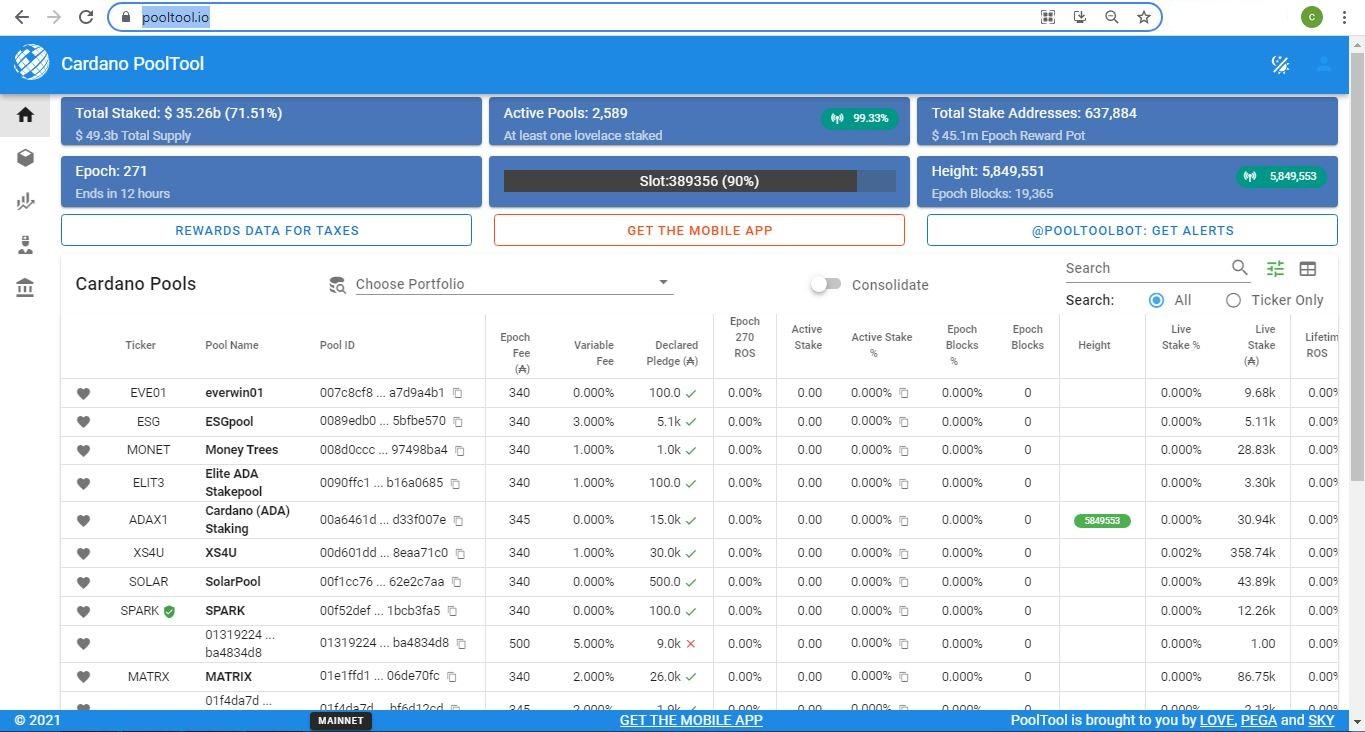This screenshot has width=1365, height=732.
Task: Sort by the Variable Fee column header
Action: pyautogui.click(x=594, y=353)
